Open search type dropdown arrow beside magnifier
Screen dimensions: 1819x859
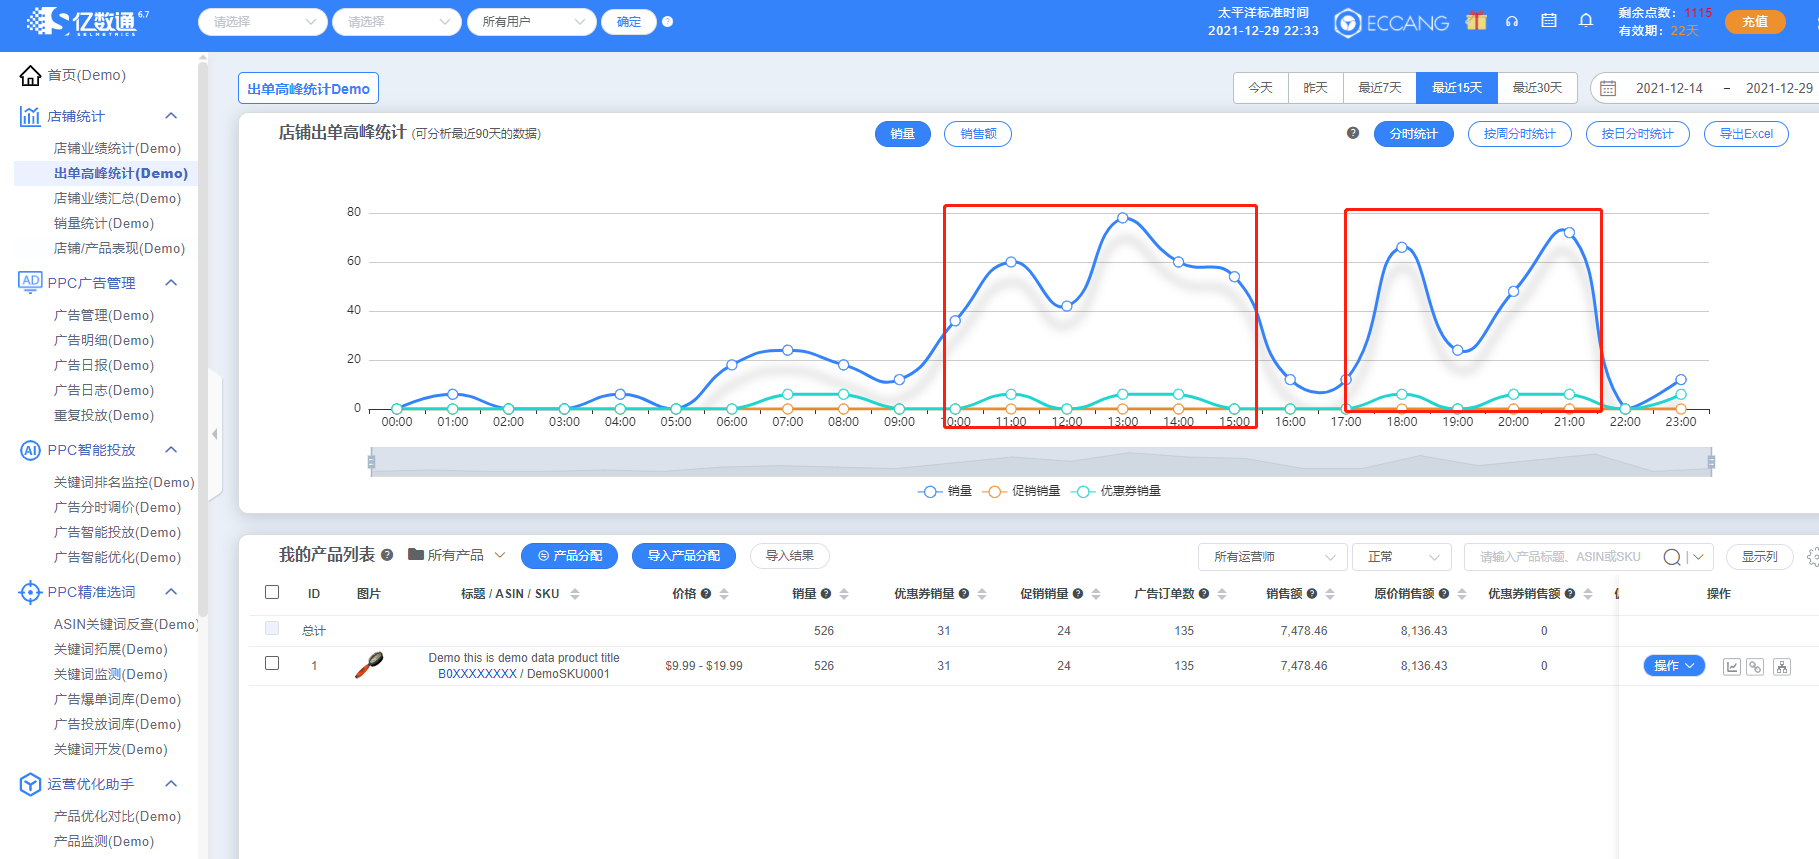(1698, 557)
